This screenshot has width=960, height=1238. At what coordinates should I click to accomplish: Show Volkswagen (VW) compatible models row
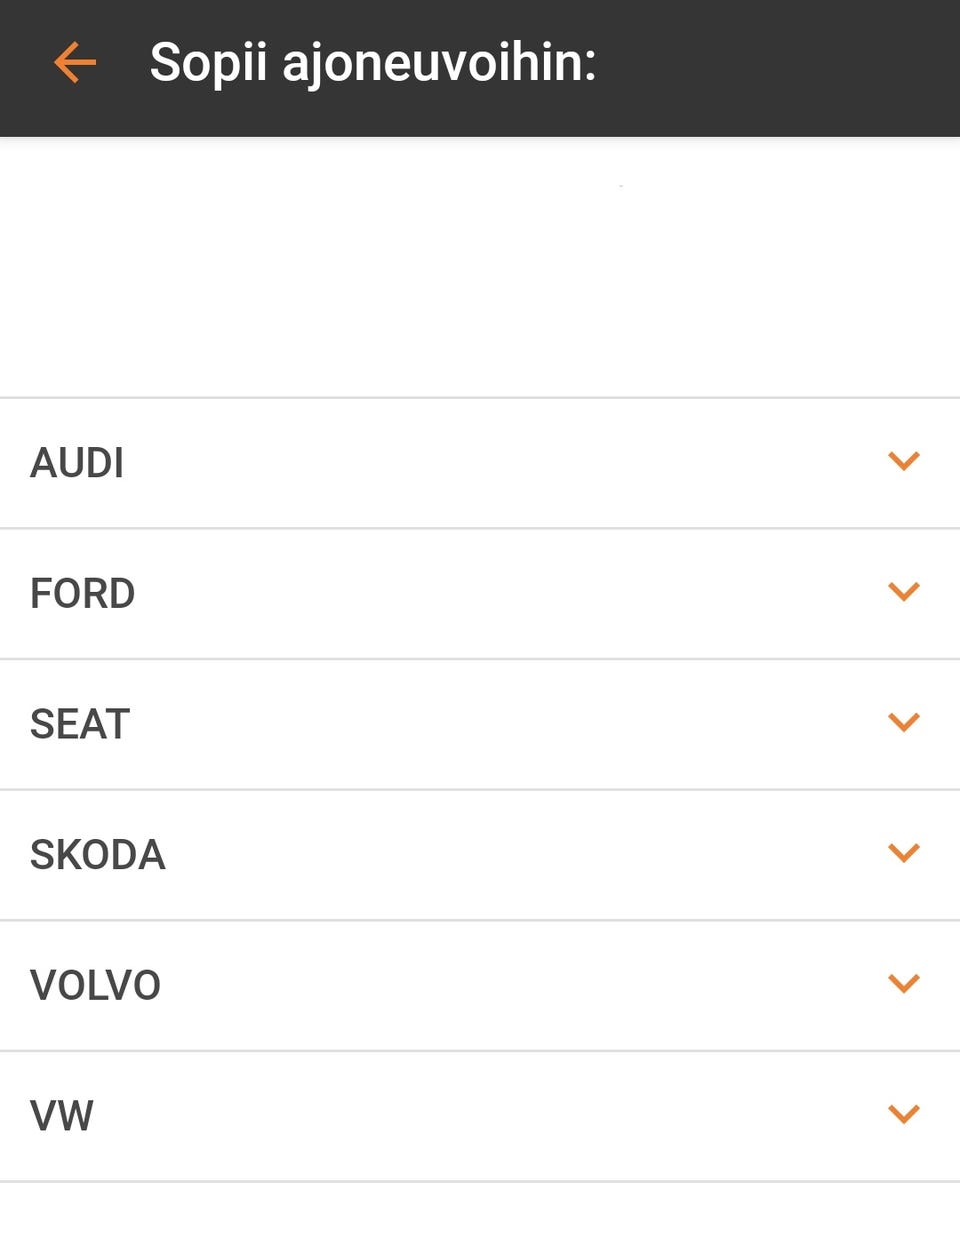click(480, 1116)
